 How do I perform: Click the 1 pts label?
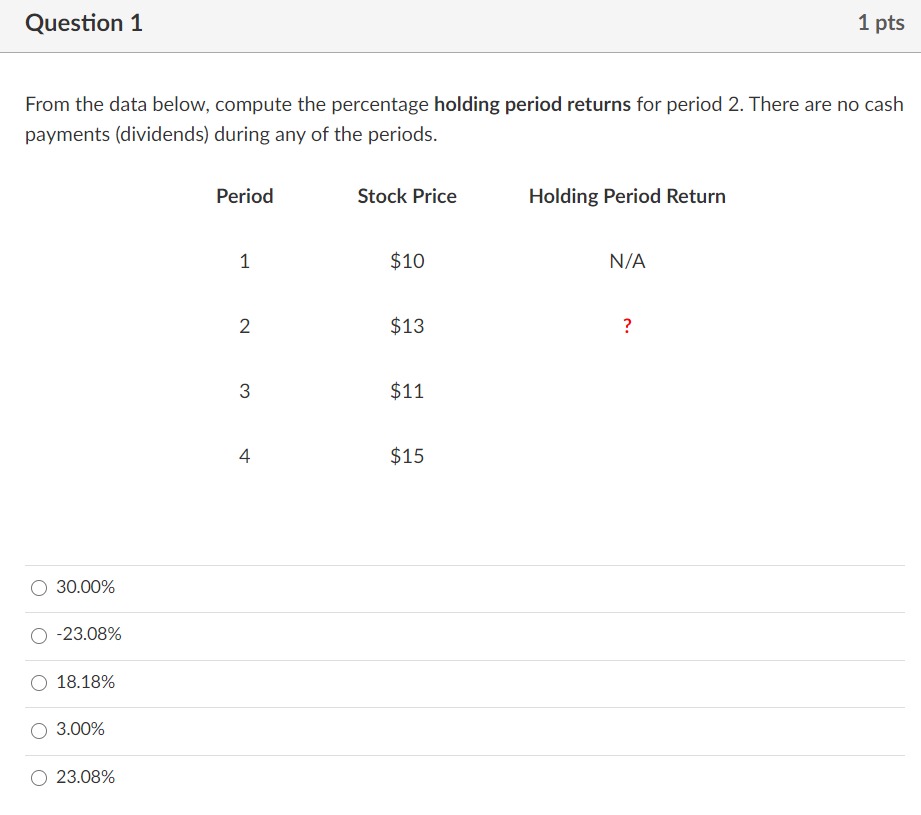[881, 23]
